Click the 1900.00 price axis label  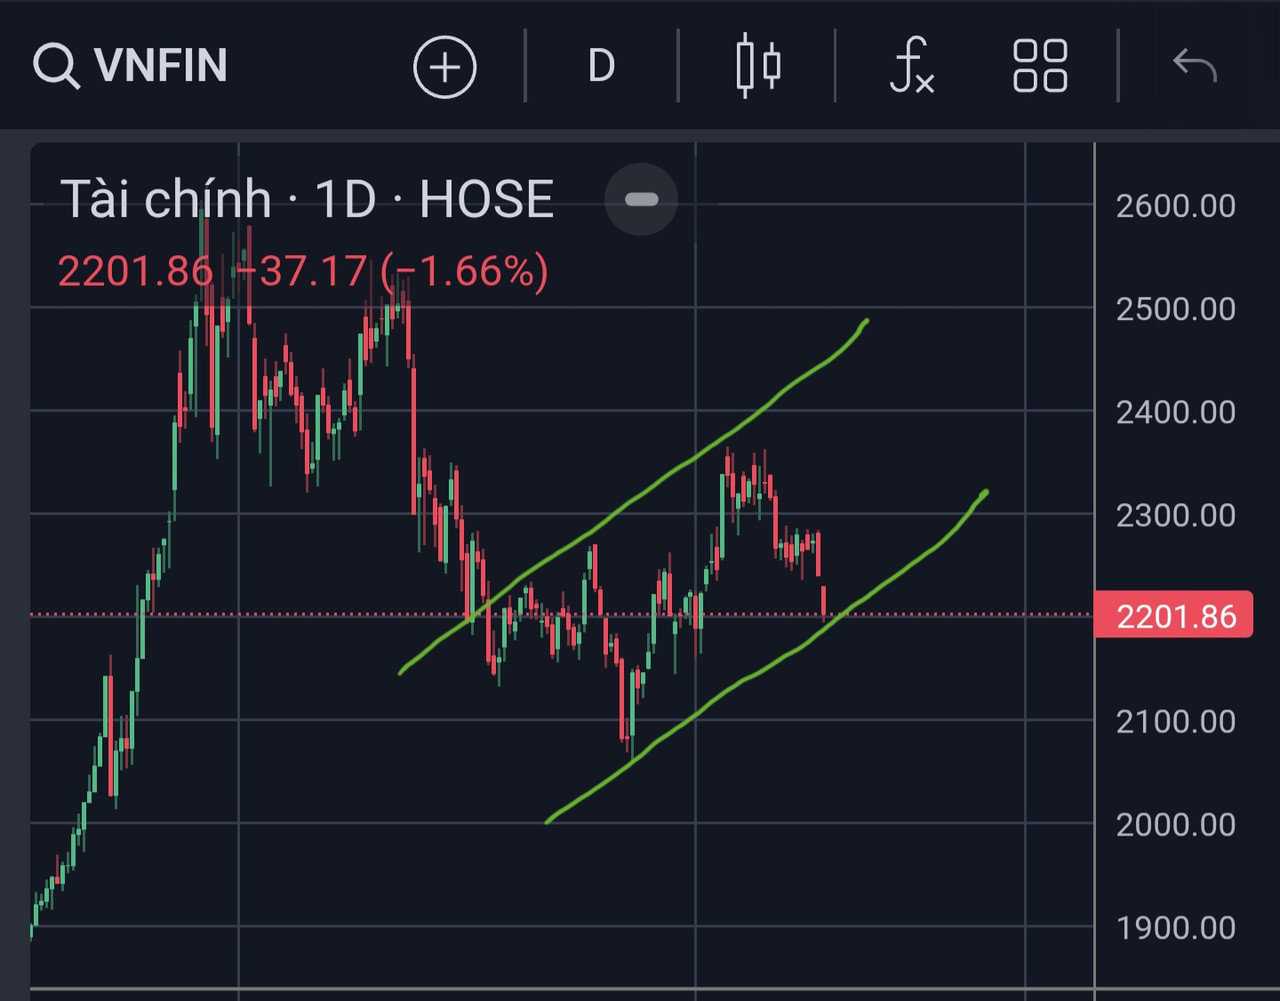(x=1176, y=927)
